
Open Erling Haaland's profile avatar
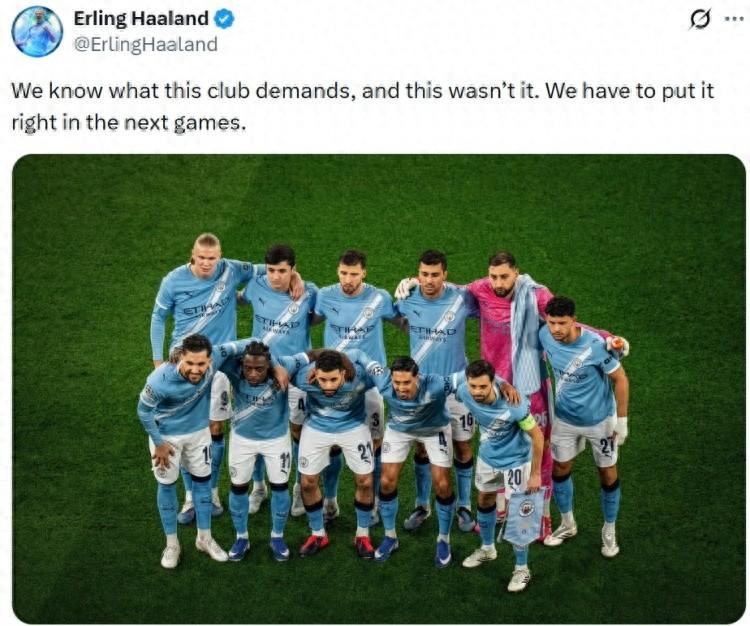click(x=37, y=32)
